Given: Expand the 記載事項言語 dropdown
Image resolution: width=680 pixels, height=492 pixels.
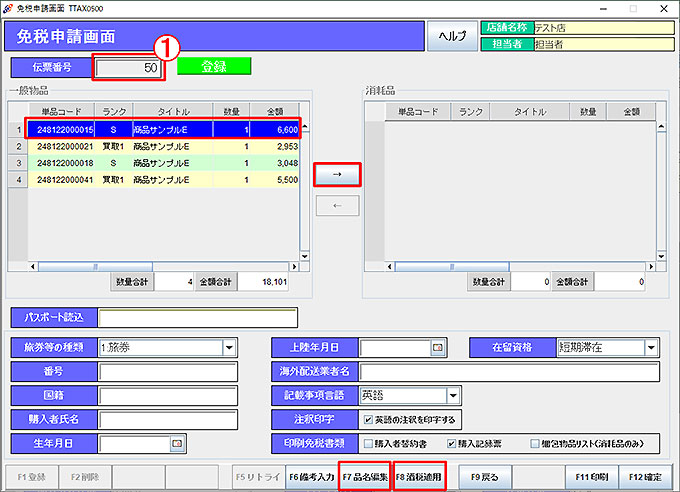Looking at the screenshot, I should click(x=453, y=395).
